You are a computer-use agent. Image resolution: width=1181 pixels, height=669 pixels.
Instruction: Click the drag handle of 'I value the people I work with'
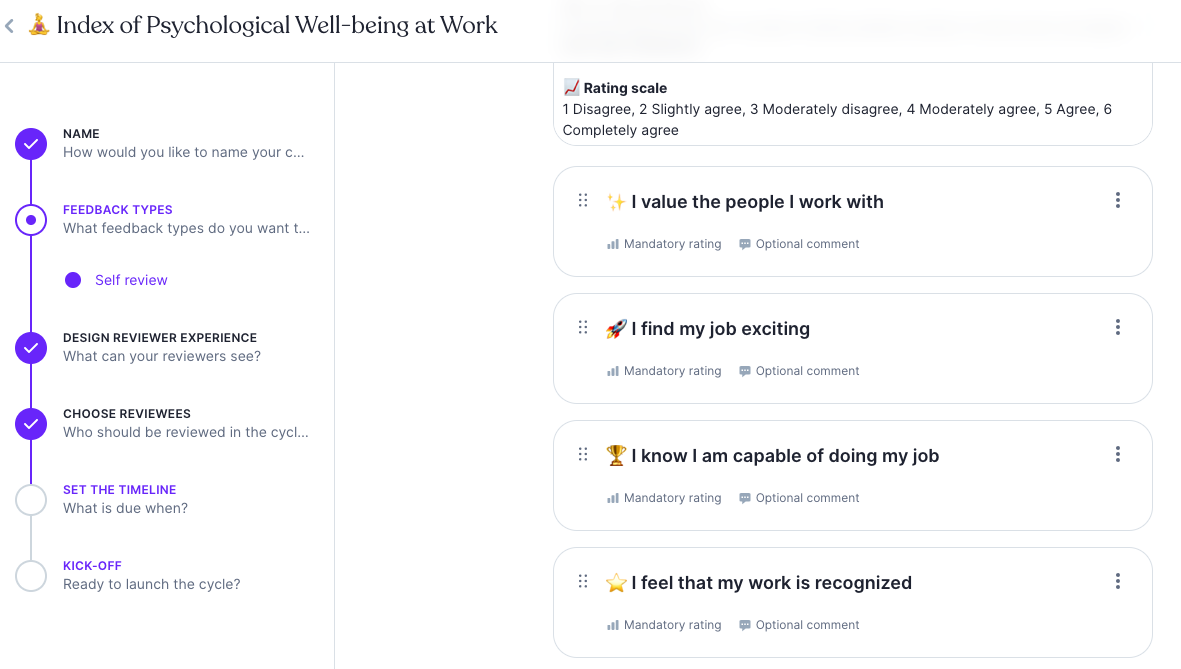pyautogui.click(x=583, y=200)
